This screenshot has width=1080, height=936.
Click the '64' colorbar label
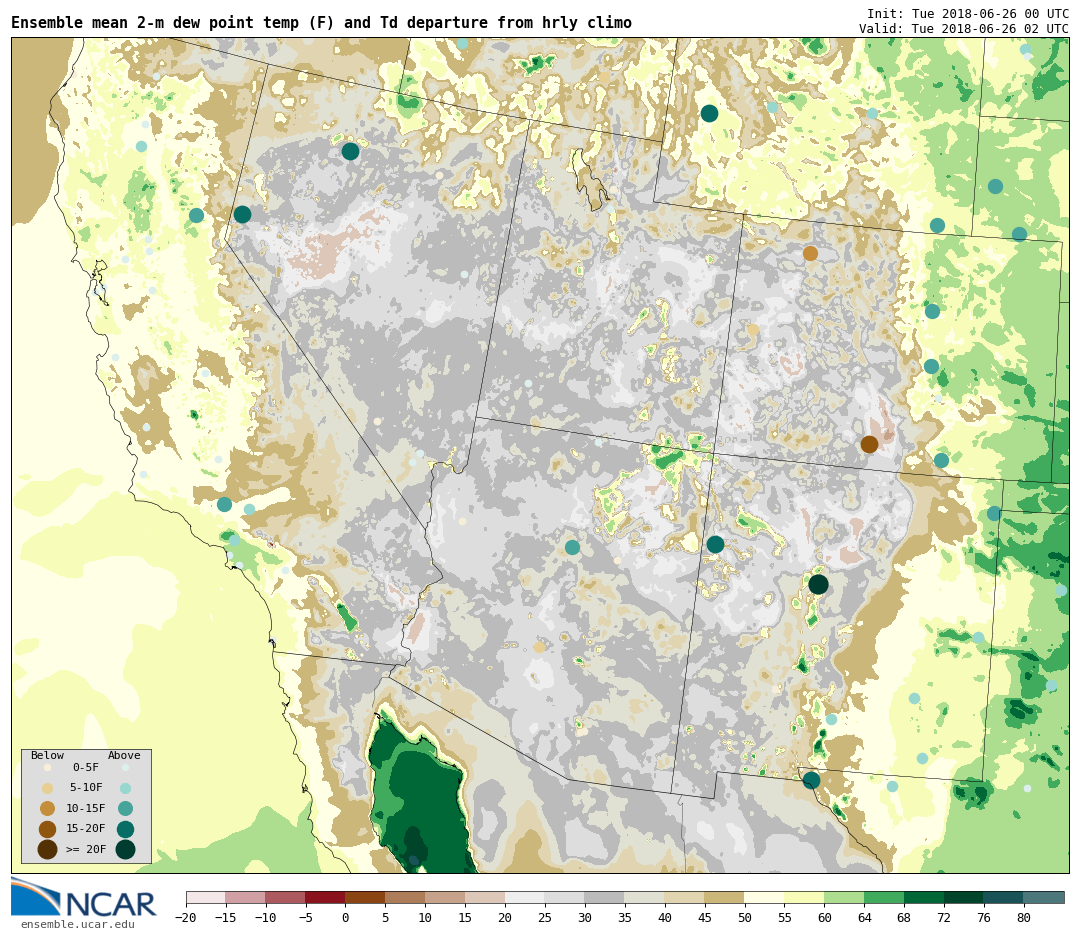coord(864,917)
